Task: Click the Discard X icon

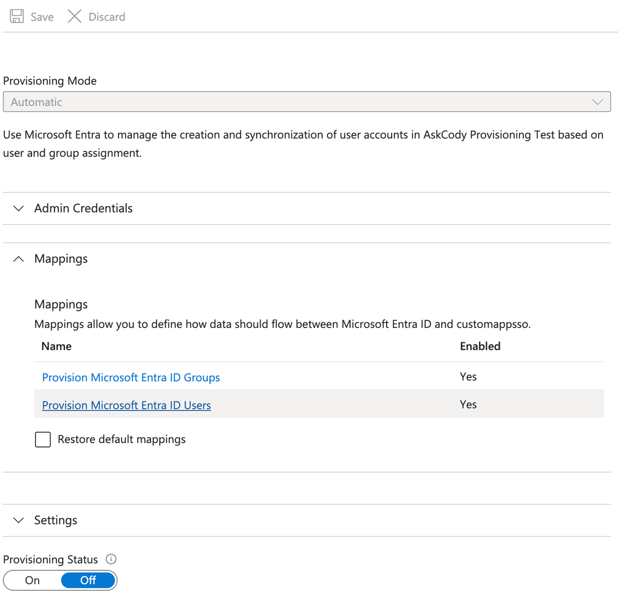Action: pos(74,17)
